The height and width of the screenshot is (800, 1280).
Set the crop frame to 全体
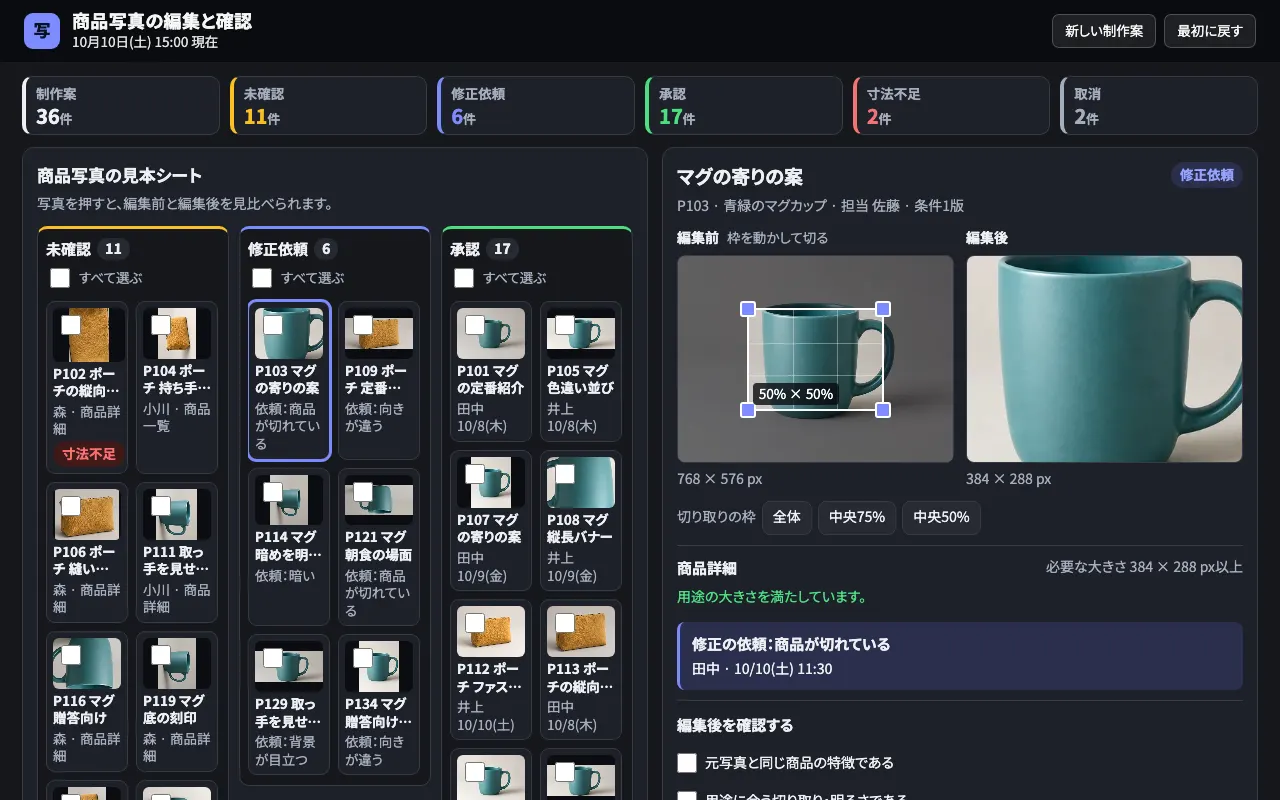(x=787, y=517)
